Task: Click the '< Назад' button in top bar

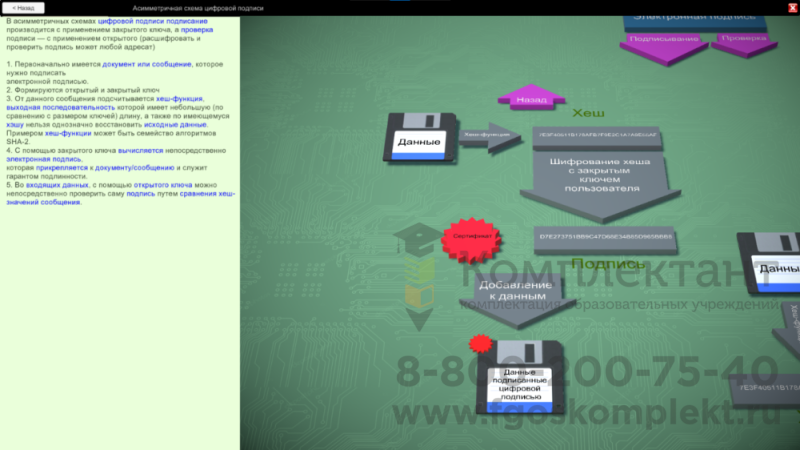Action: point(22,7)
